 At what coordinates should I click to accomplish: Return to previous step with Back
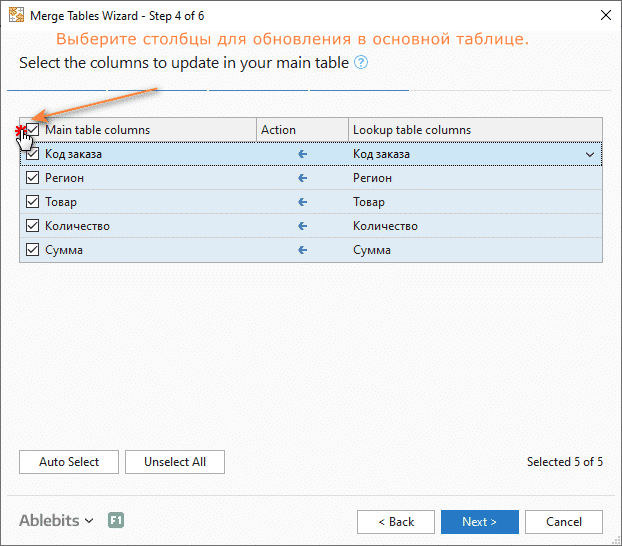[396, 522]
